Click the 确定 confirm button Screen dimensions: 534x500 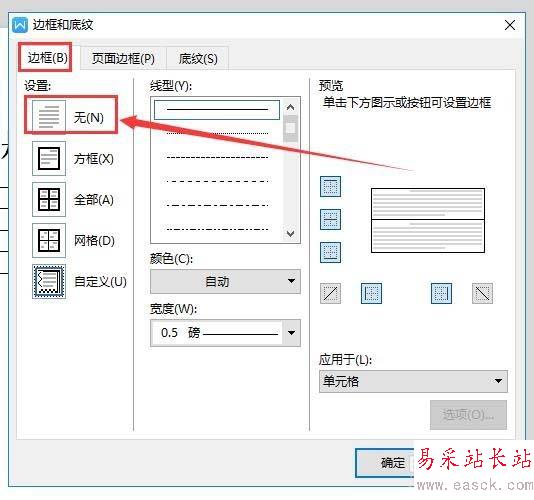pos(385,463)
